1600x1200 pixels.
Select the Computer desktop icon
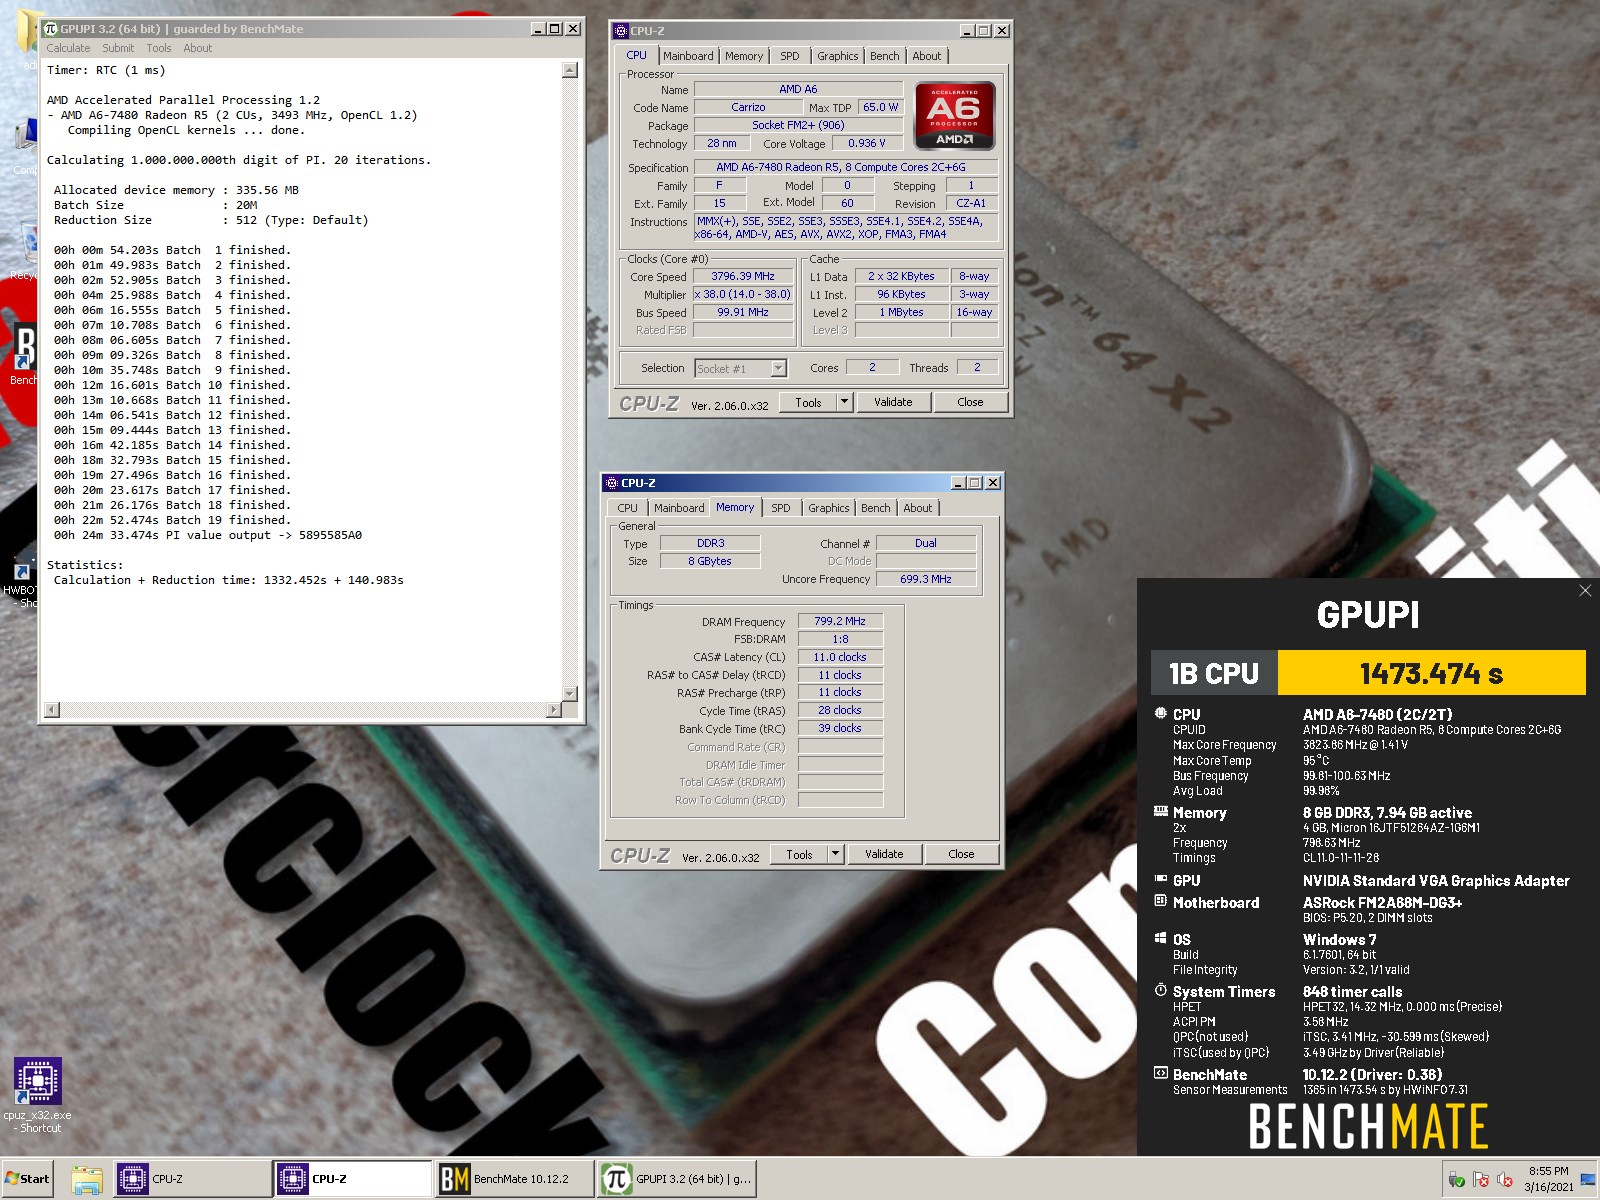24,145
